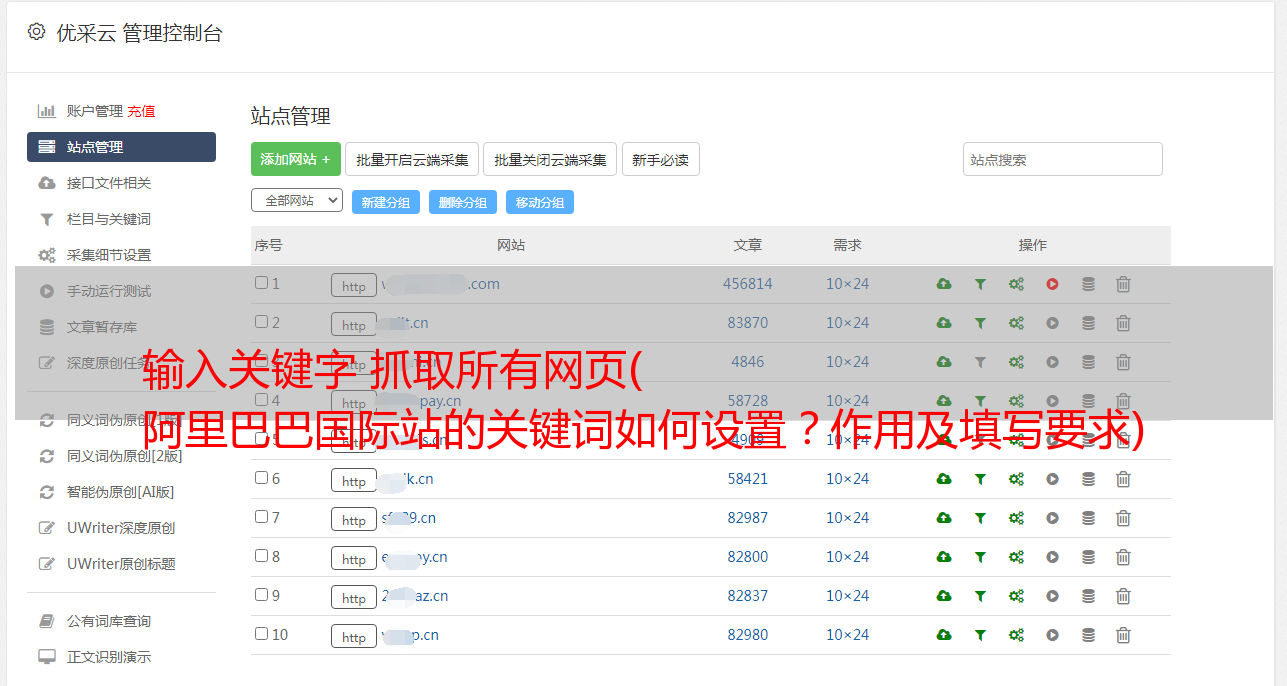Click the gear icon beside 优采云 管理控制台
Image resolution: width=1287 pixels, height=686 pixels.
click(x=37, y=32)
